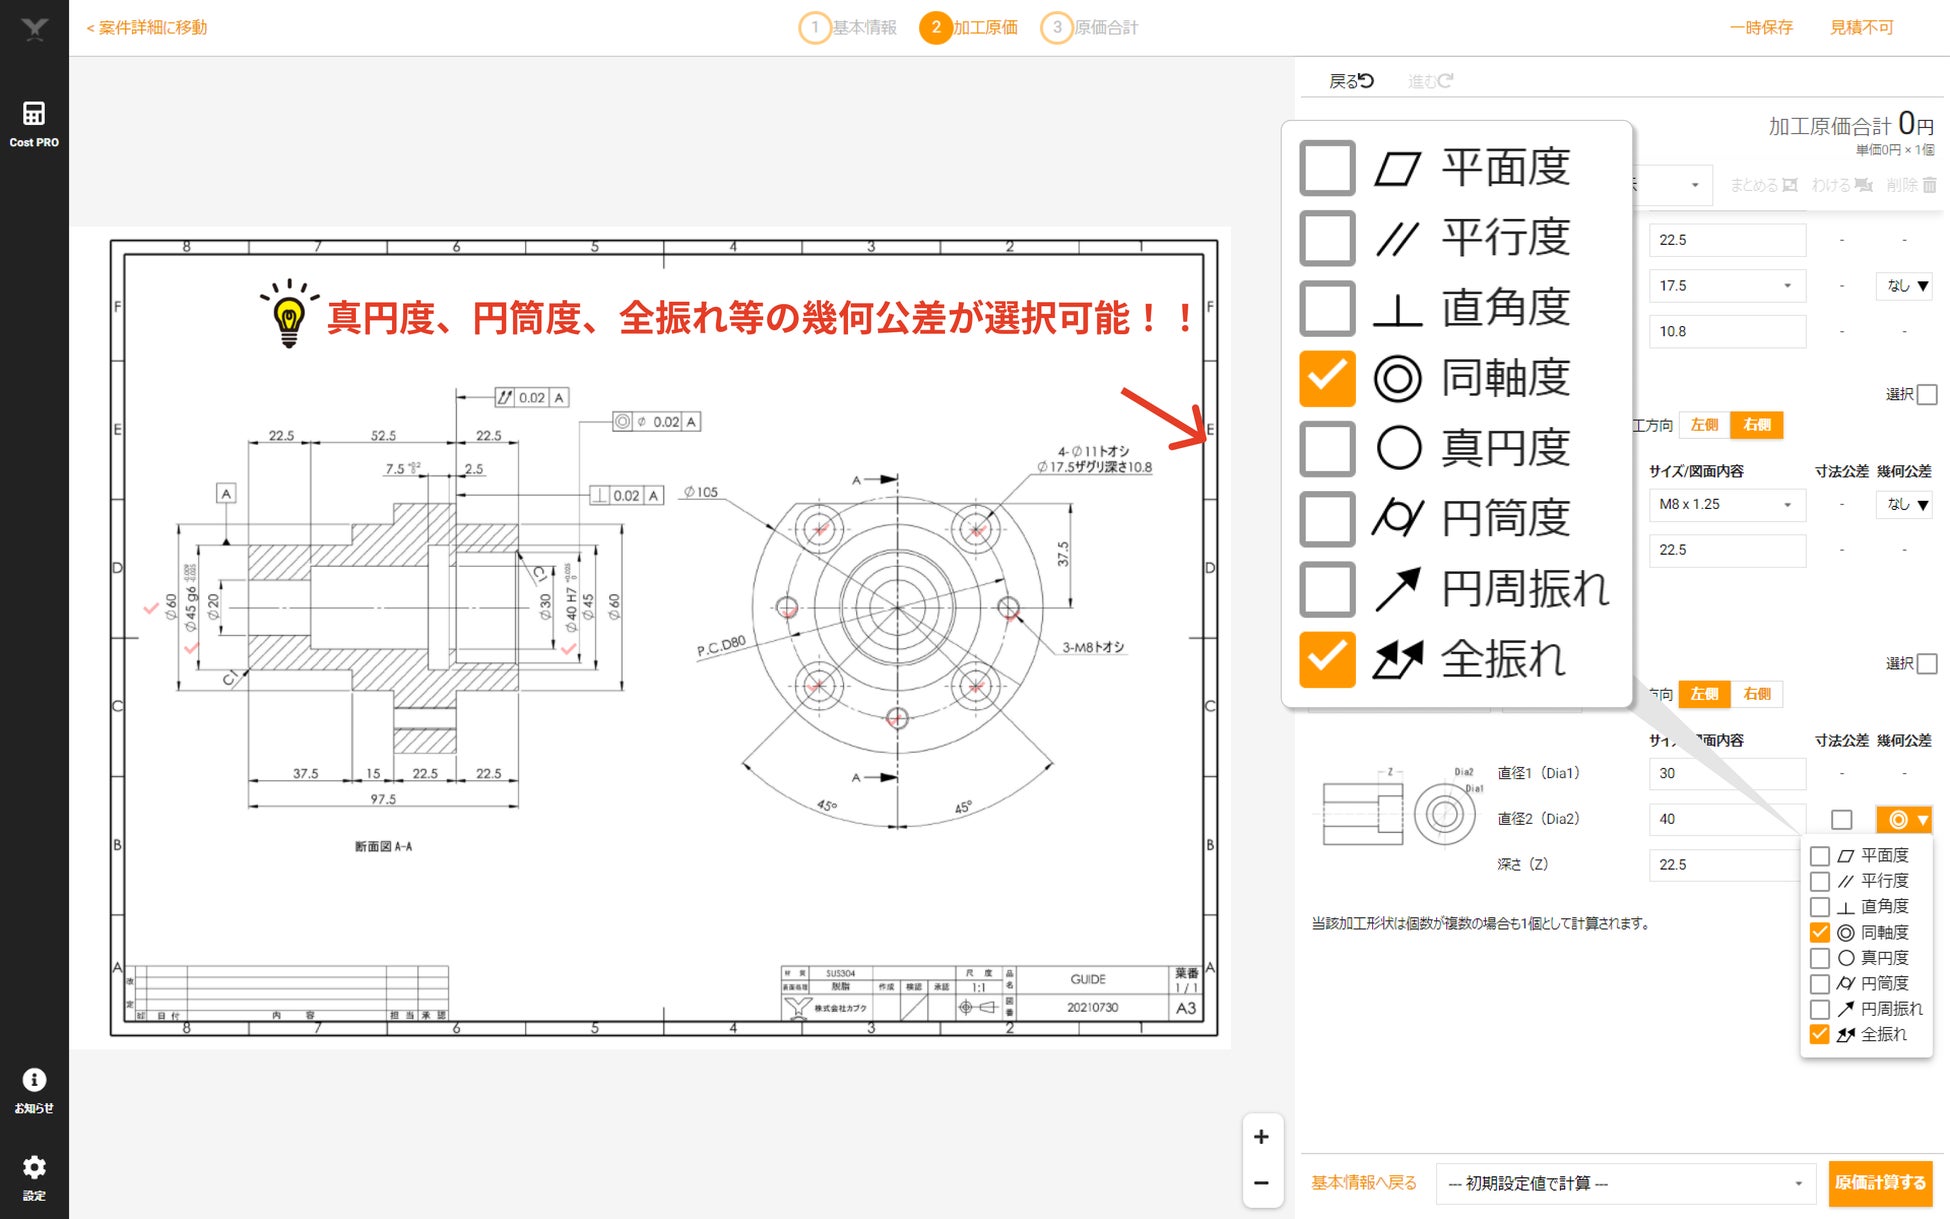Tick the 選択 checkbox near 加工方向
The image size is (1950, 1219).
tap(1927, 394)
